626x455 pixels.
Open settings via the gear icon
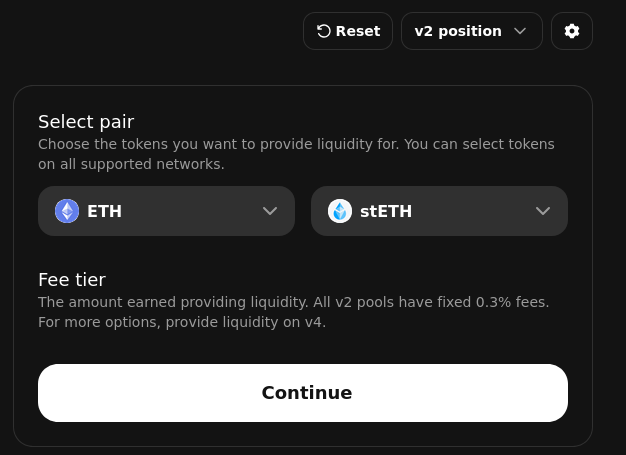click(572, 31)
